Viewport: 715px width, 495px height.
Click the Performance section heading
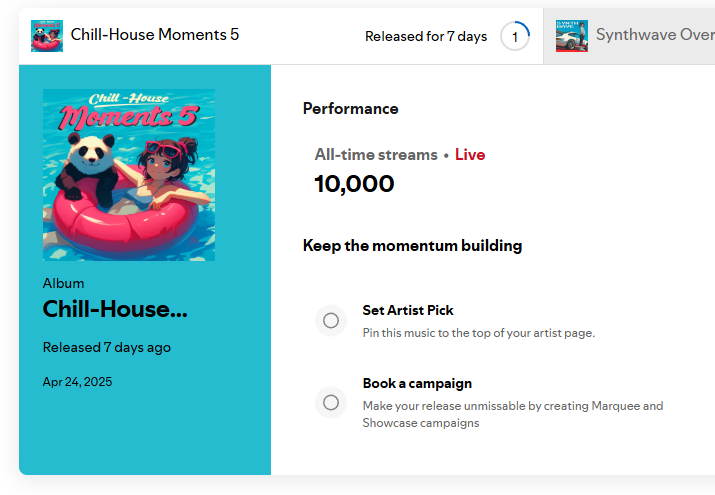pos(351,108)
